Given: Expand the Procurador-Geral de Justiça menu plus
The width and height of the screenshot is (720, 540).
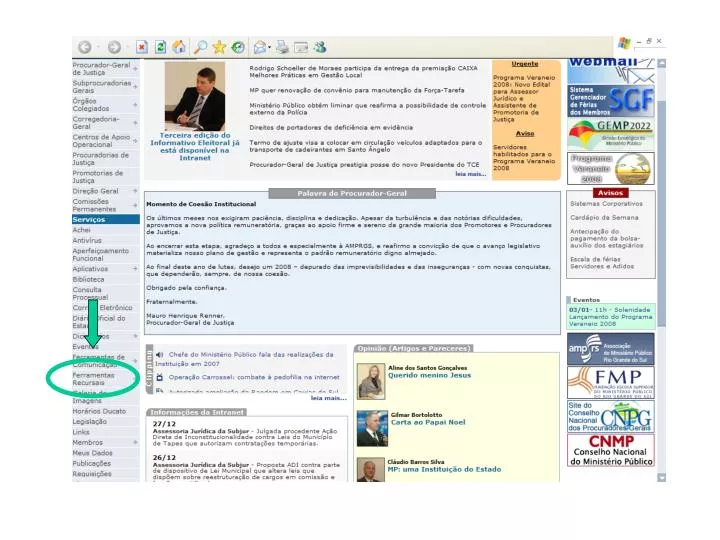Looking at the screenshot, I should (x=135, y=69).
